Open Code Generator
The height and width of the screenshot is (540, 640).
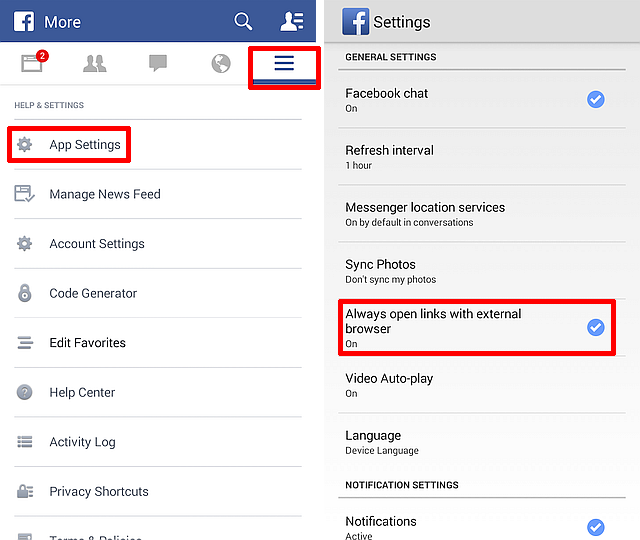(x=158, y=293)
